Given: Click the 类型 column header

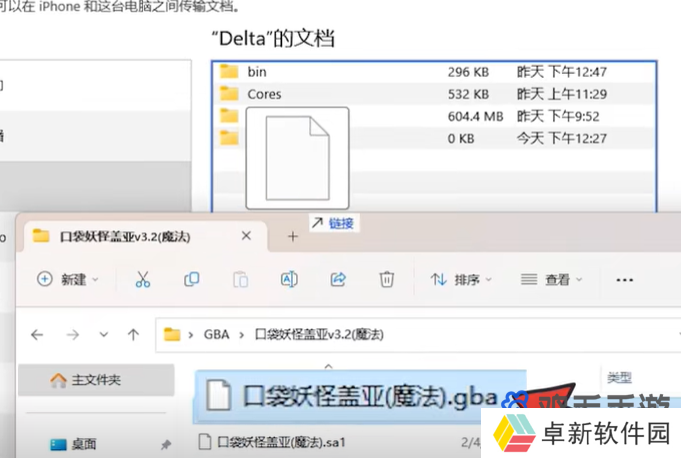Looking at the screenshot, I should click(619, 377).
